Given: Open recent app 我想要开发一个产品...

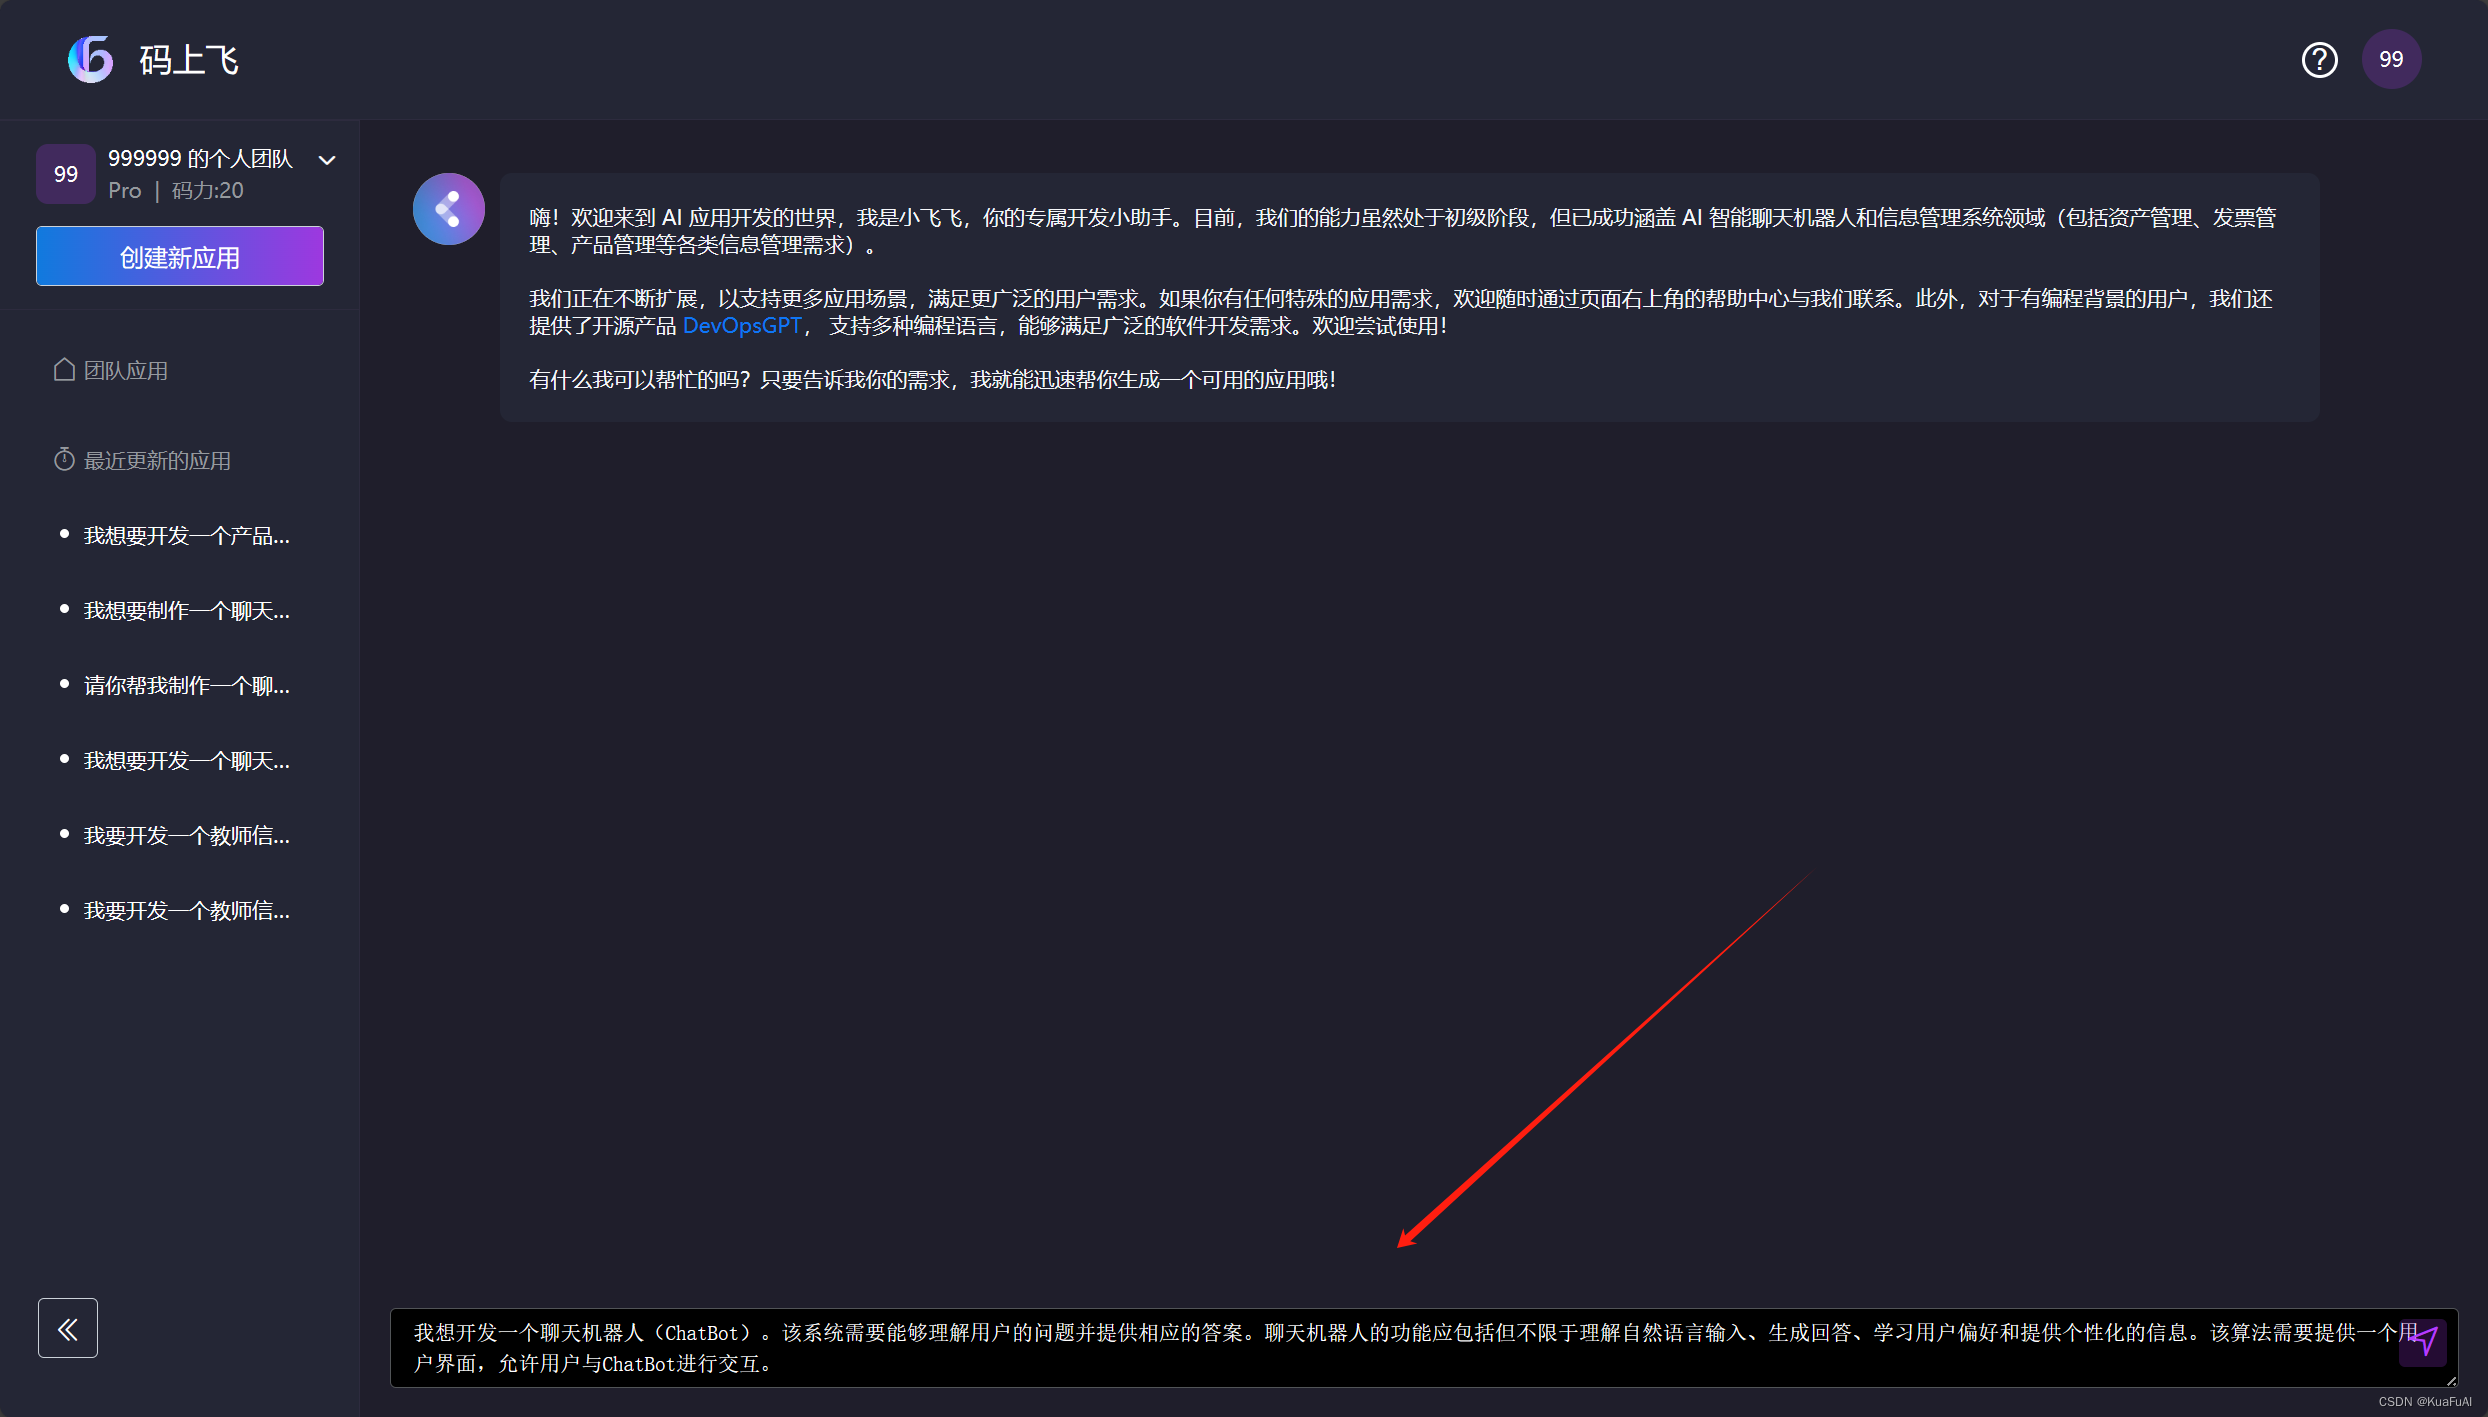Looking at the screenshot, I should (x=187, y=536).
